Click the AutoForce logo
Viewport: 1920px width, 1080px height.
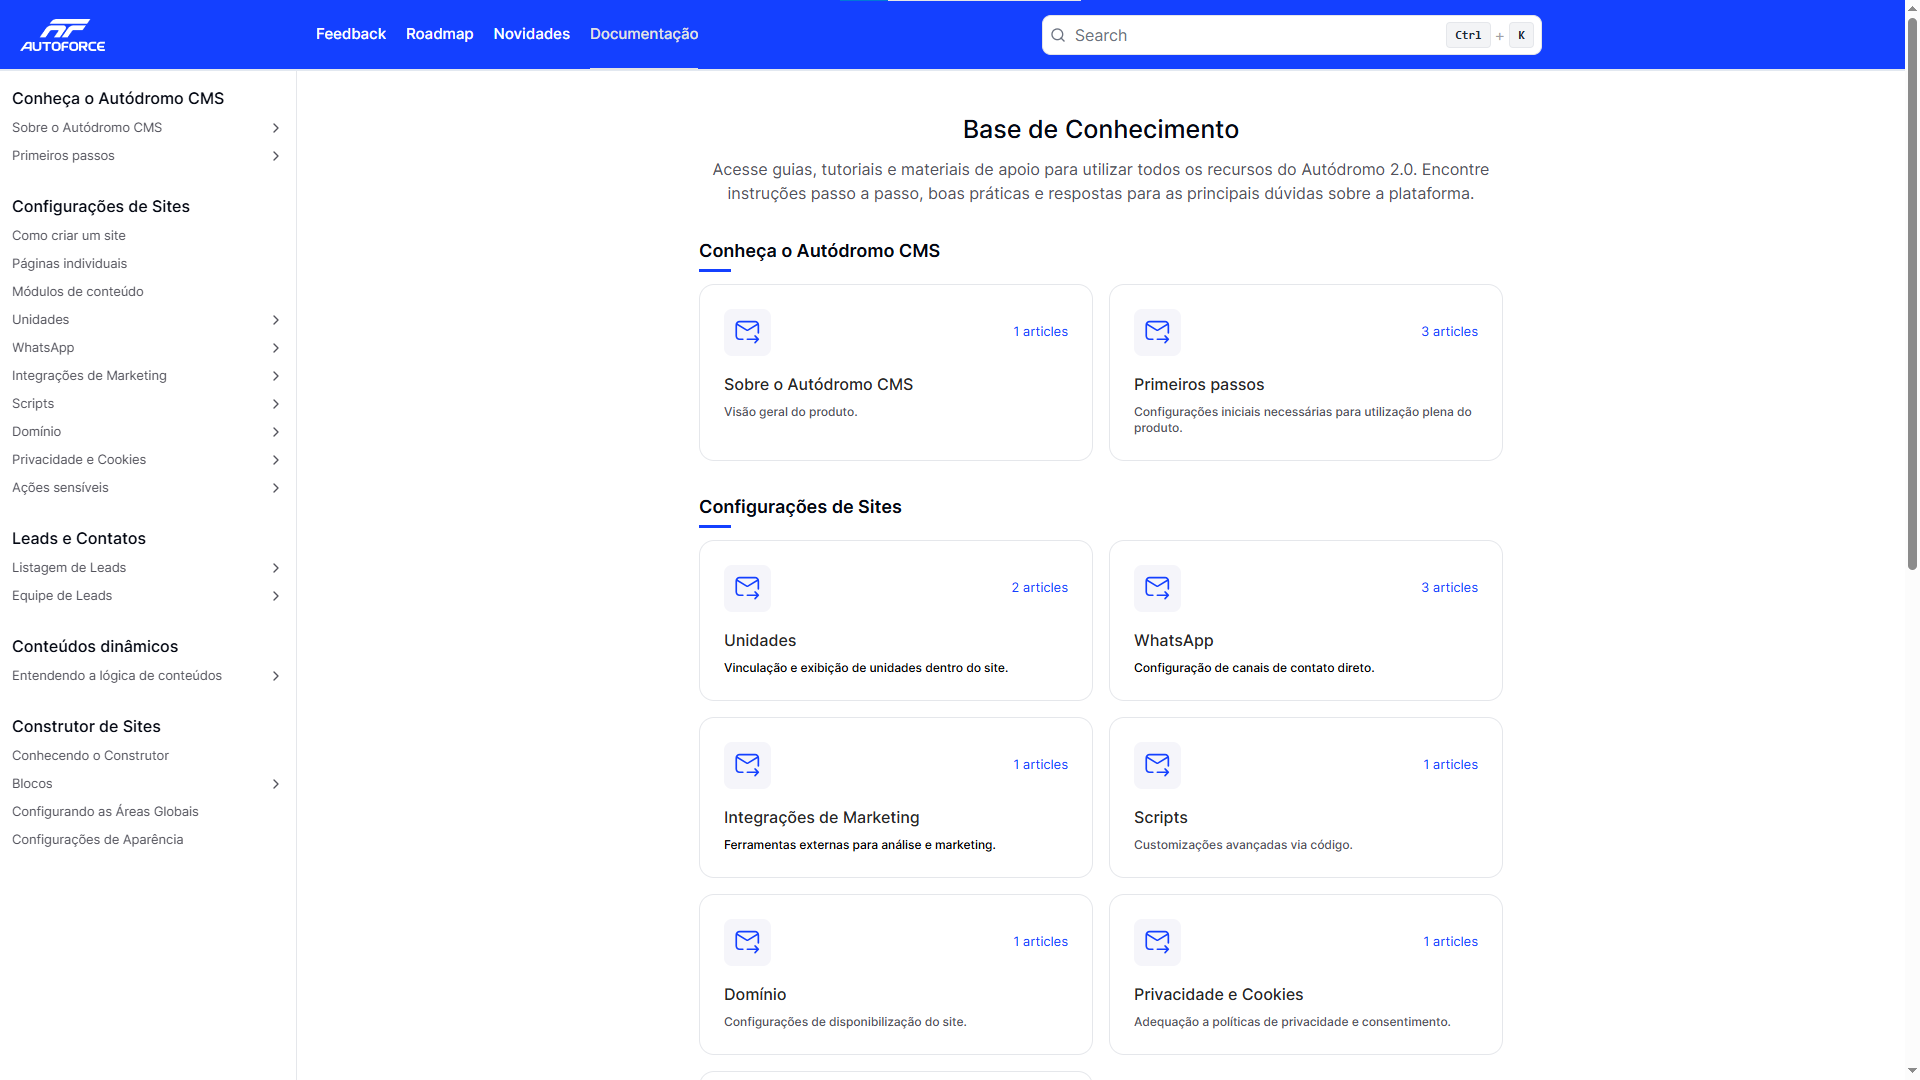pos(63,35)
